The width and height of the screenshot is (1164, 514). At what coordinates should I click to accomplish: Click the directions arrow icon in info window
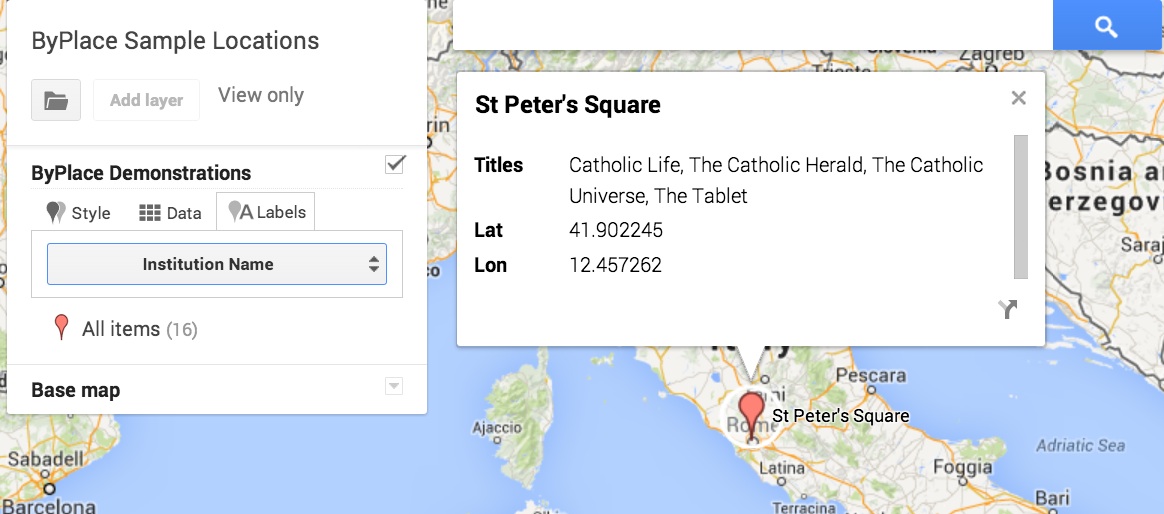click(1008, 310)
